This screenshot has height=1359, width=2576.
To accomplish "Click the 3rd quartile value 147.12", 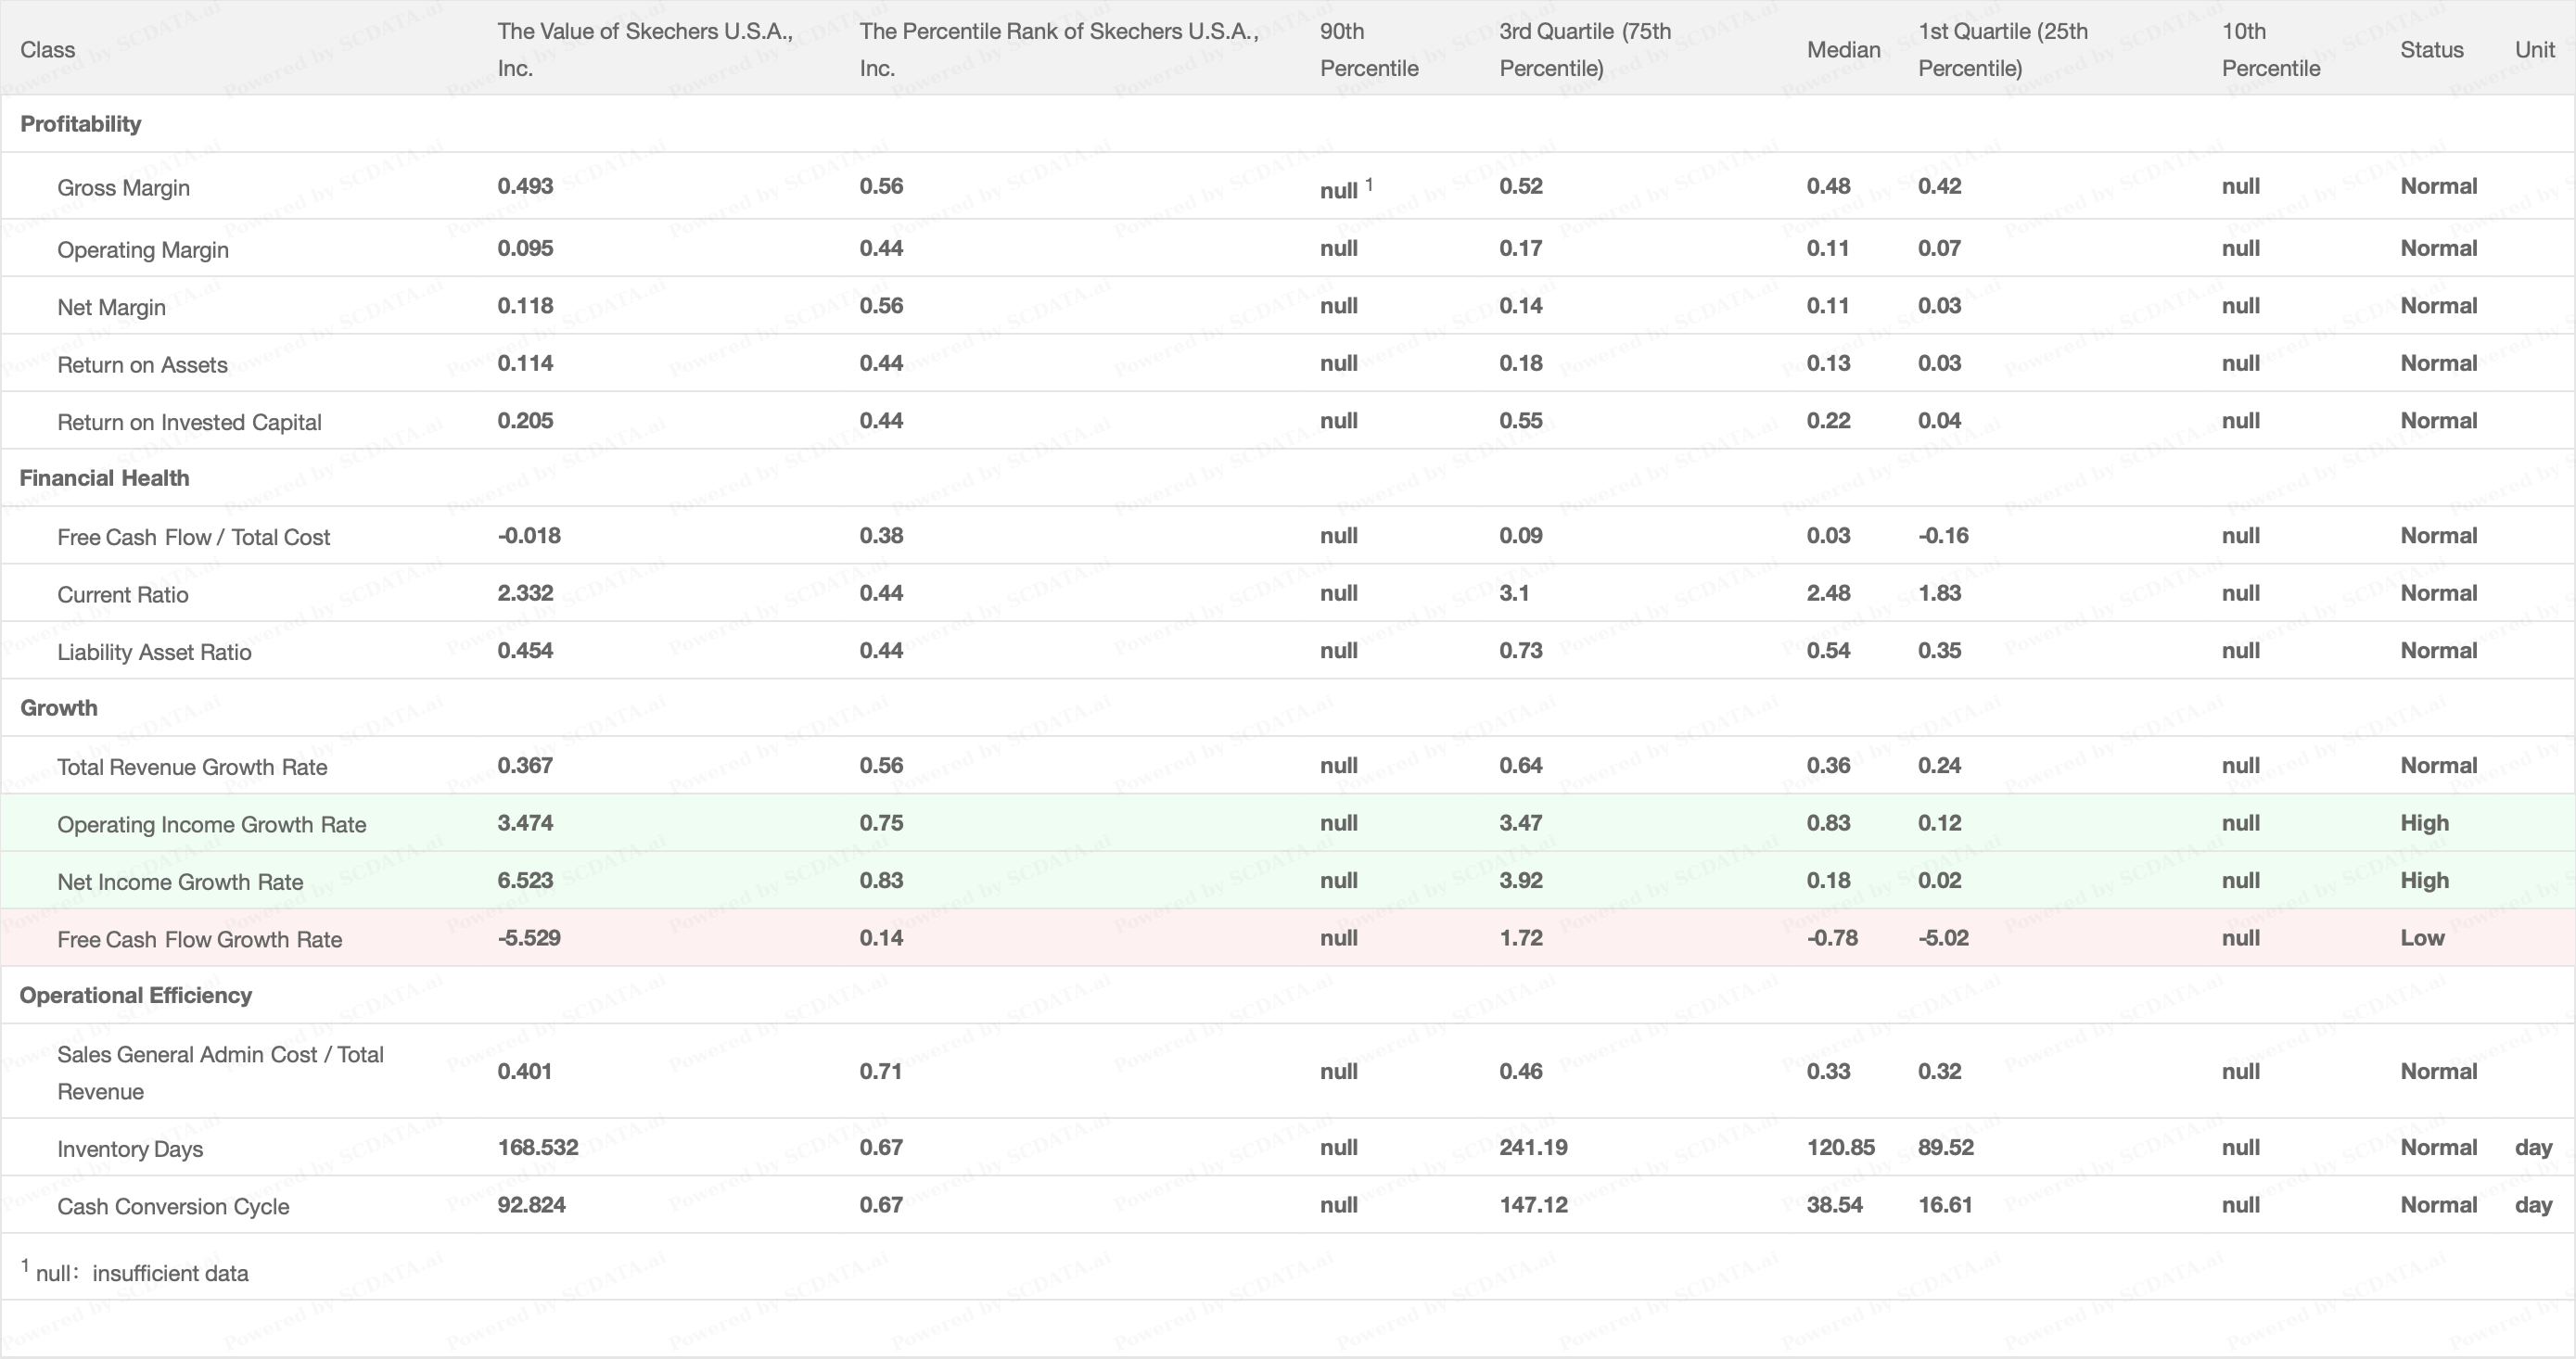I will click(1533, 1204).
